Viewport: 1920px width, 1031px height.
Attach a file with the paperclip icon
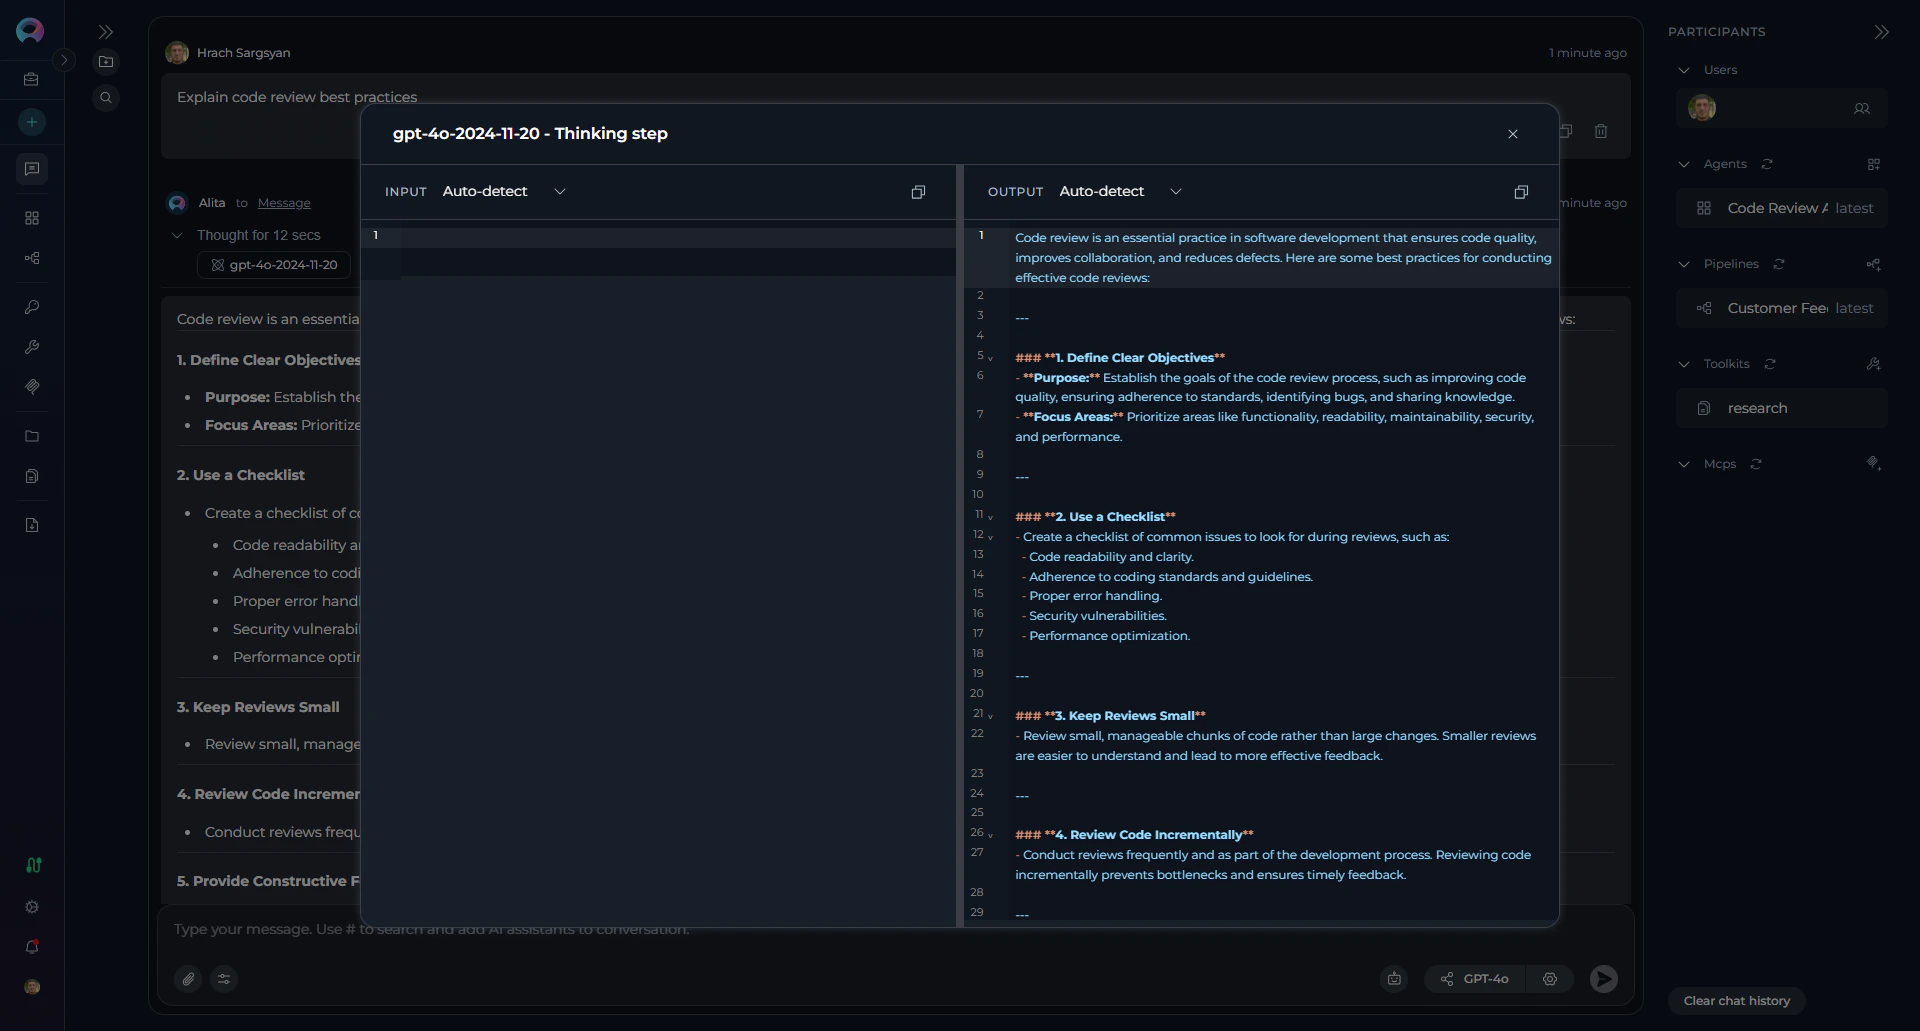point(188,979)
